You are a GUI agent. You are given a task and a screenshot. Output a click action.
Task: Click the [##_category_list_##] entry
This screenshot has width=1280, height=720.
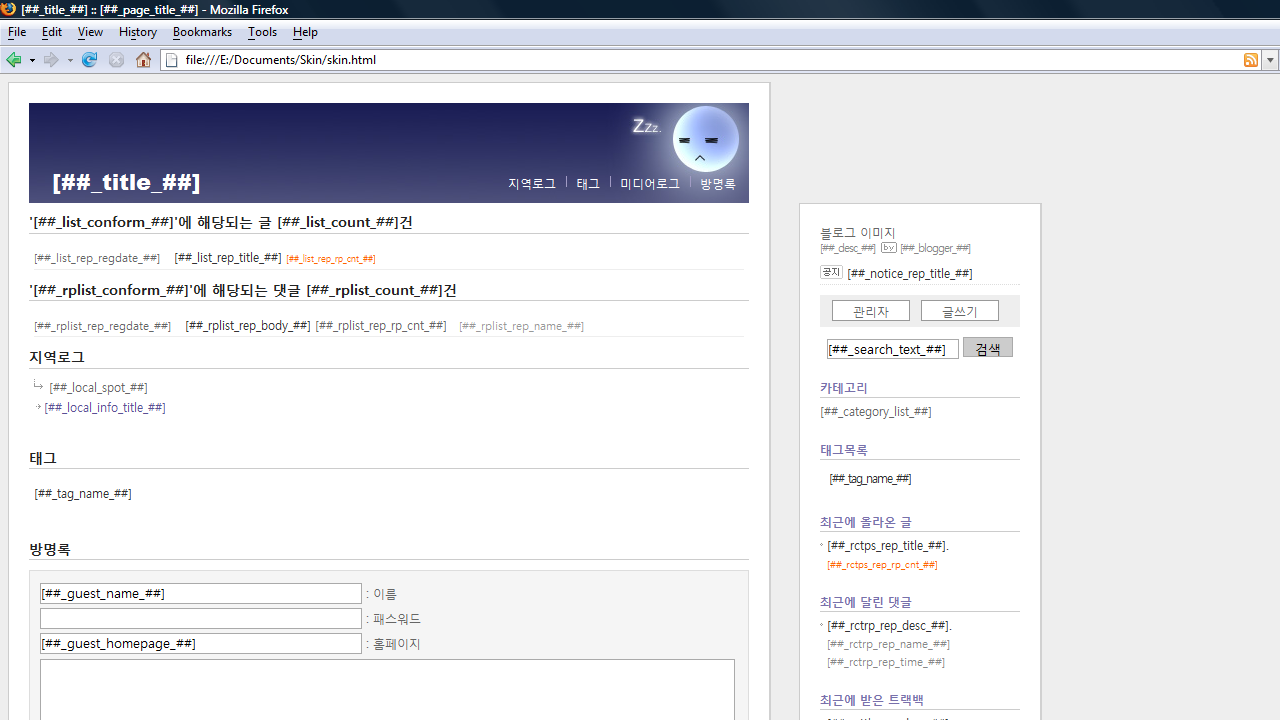click(876, 411)
